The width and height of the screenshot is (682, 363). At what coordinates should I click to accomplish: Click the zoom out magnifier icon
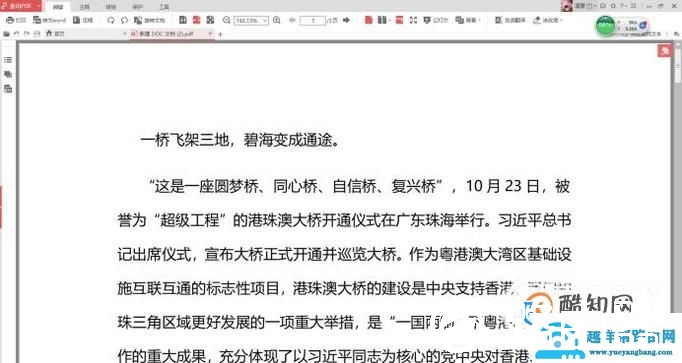pyautogui.click(x=227, y=20)
